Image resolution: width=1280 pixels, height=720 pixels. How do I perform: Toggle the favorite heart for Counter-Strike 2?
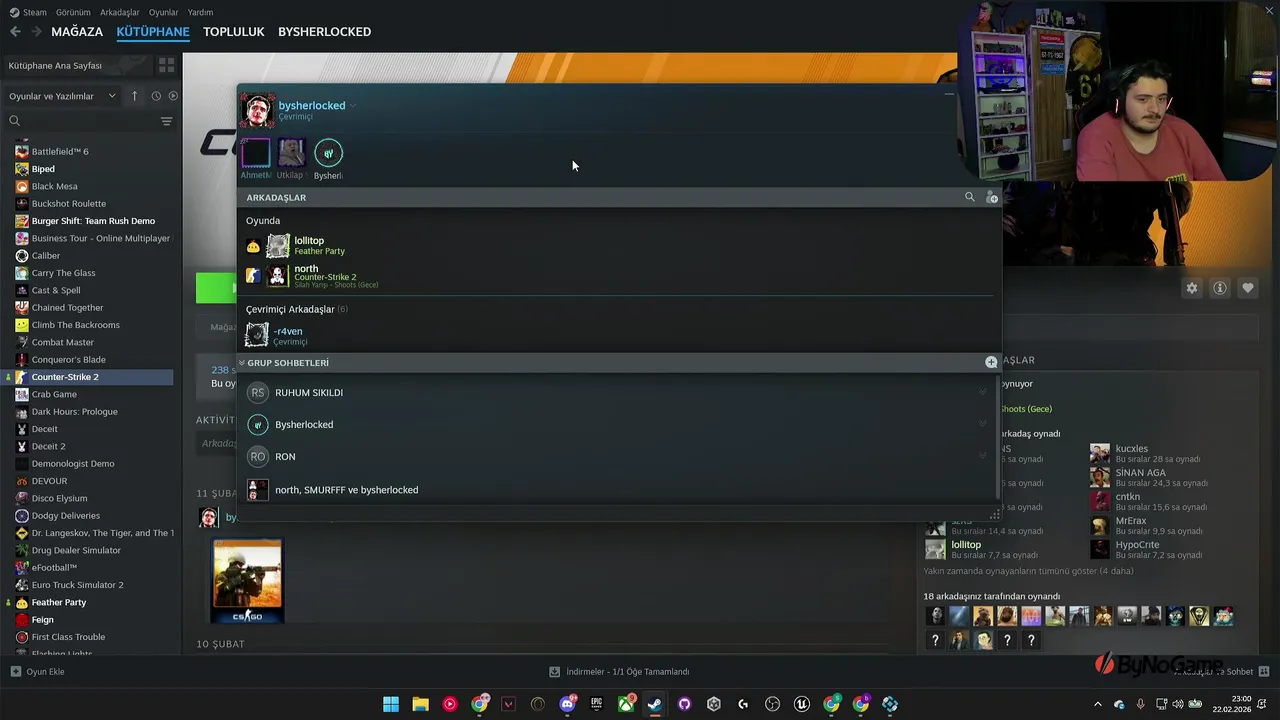[1248, 288]
